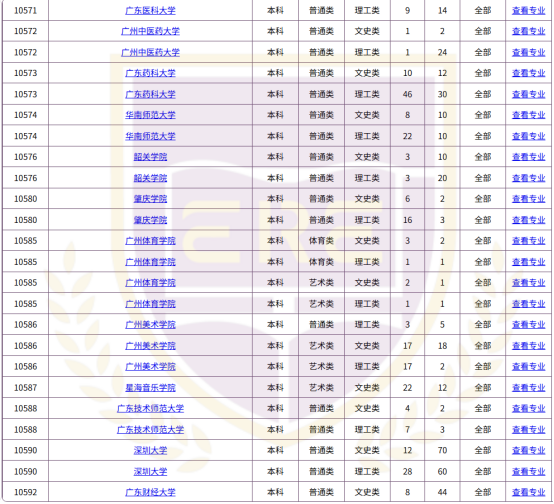
Task: Click 肇庆学院 link in 理工类 row
Action: [x=150, y=220]
